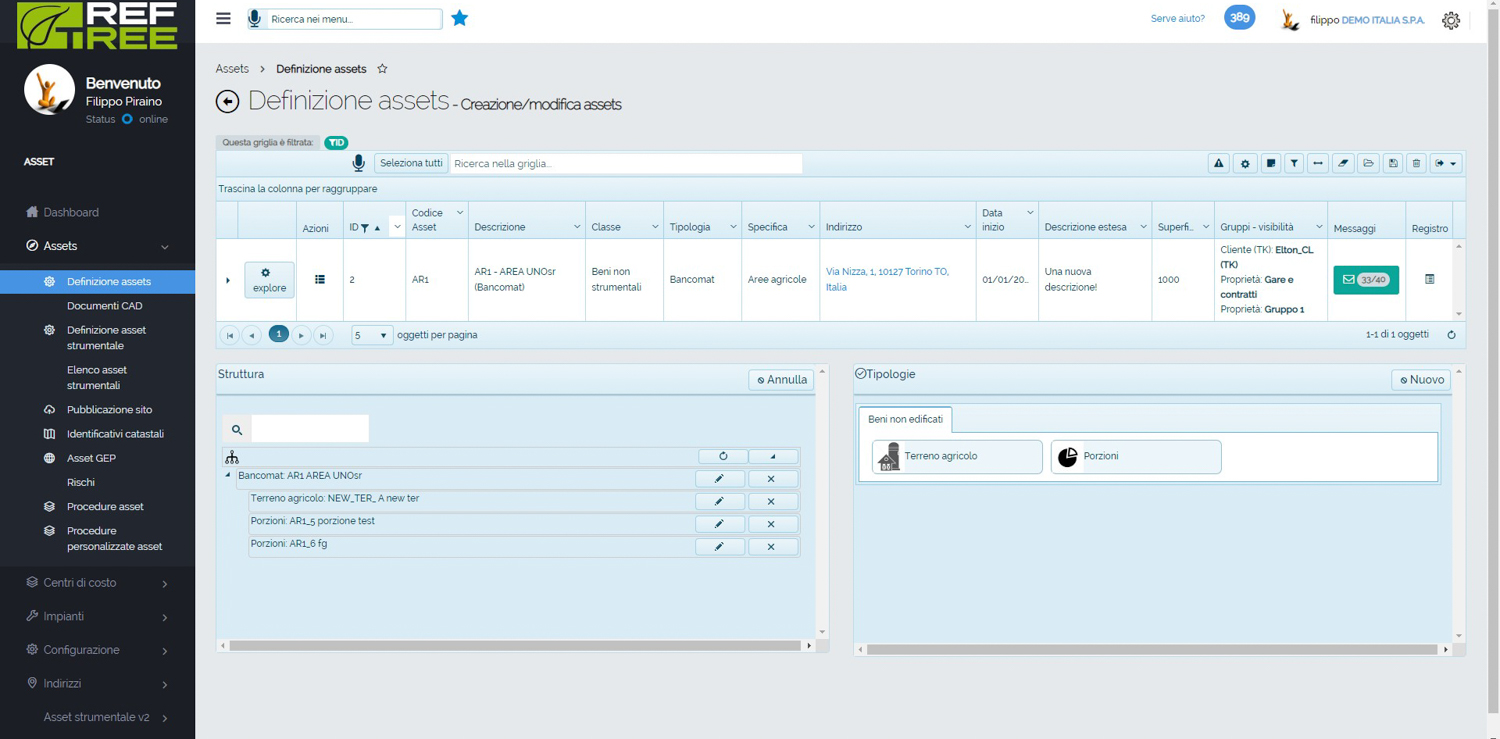Image resolution: width=1500 pixels, height=739 pixels.
Task: Remove the TID grid filter badge
Action: [336, 143]
